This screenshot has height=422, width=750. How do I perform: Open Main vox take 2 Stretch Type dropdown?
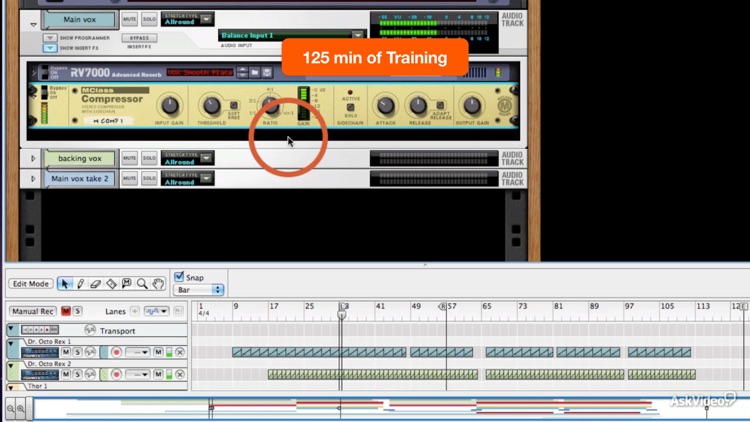pyautogui.click(x=206, y=178)
